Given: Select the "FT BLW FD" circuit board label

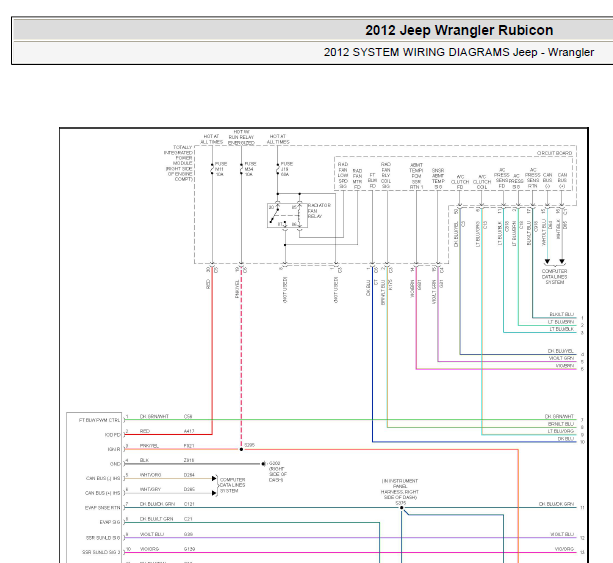Looking at the screenshot, I should (x=372, y=181).
